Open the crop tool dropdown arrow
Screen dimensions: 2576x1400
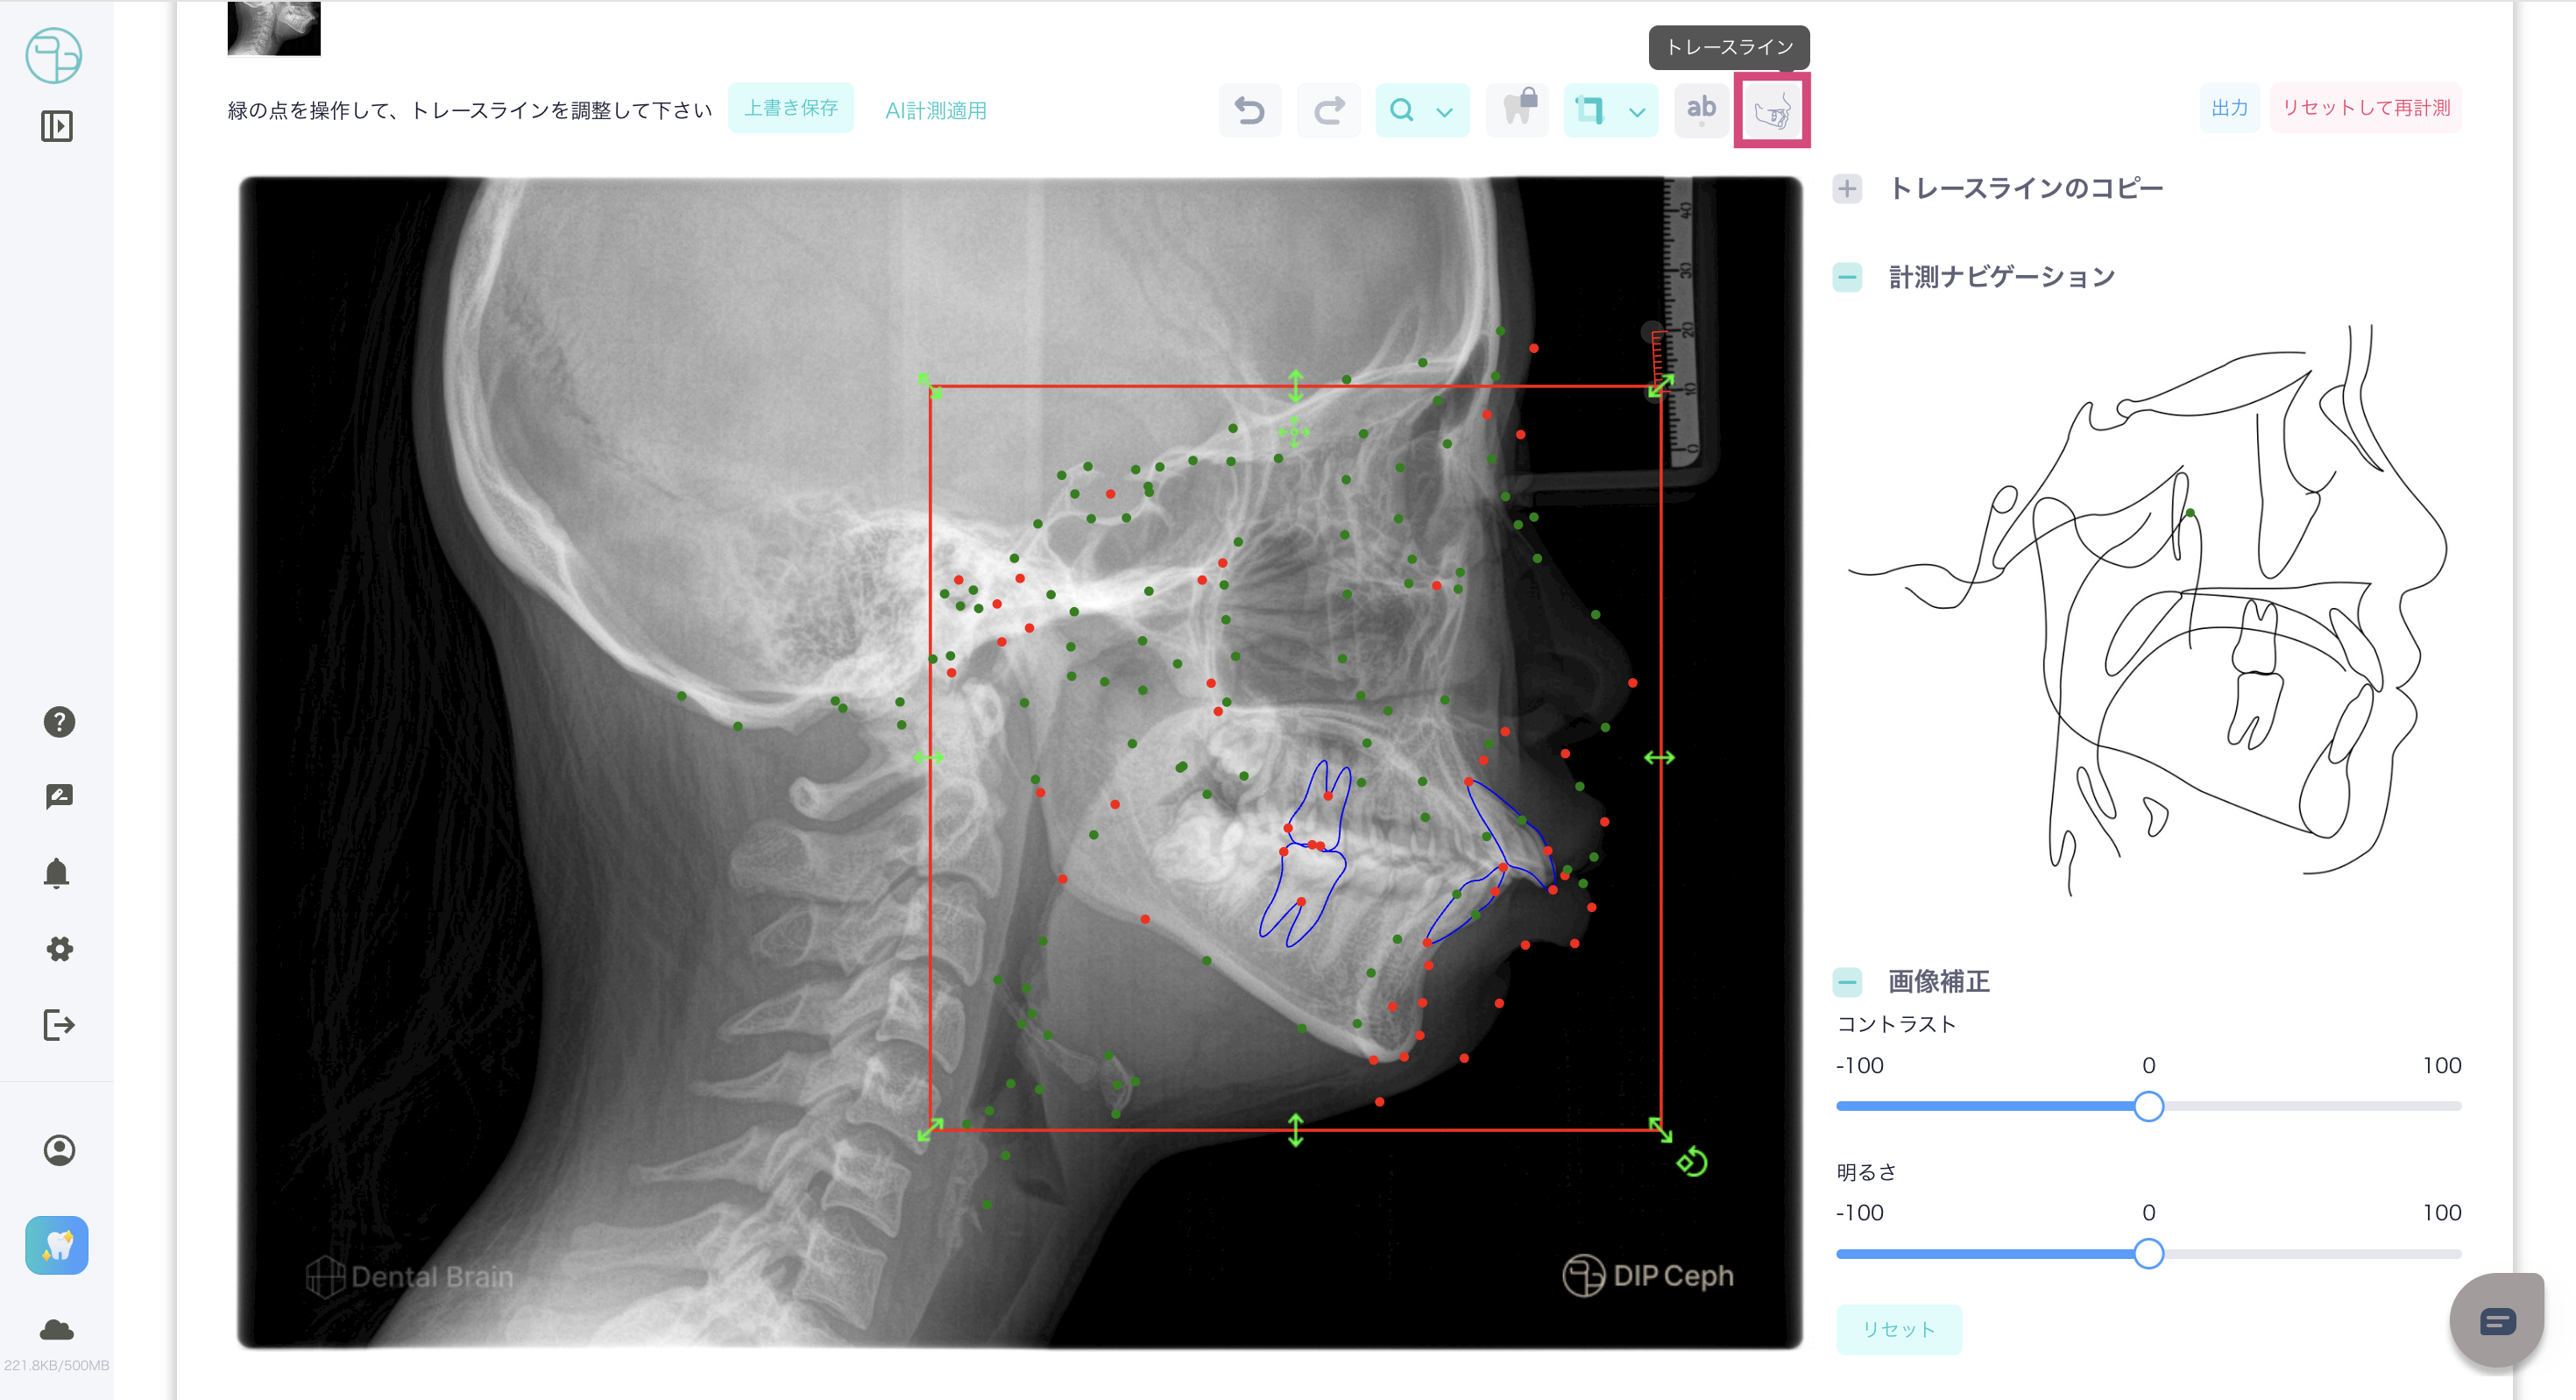pos(1636,112)
